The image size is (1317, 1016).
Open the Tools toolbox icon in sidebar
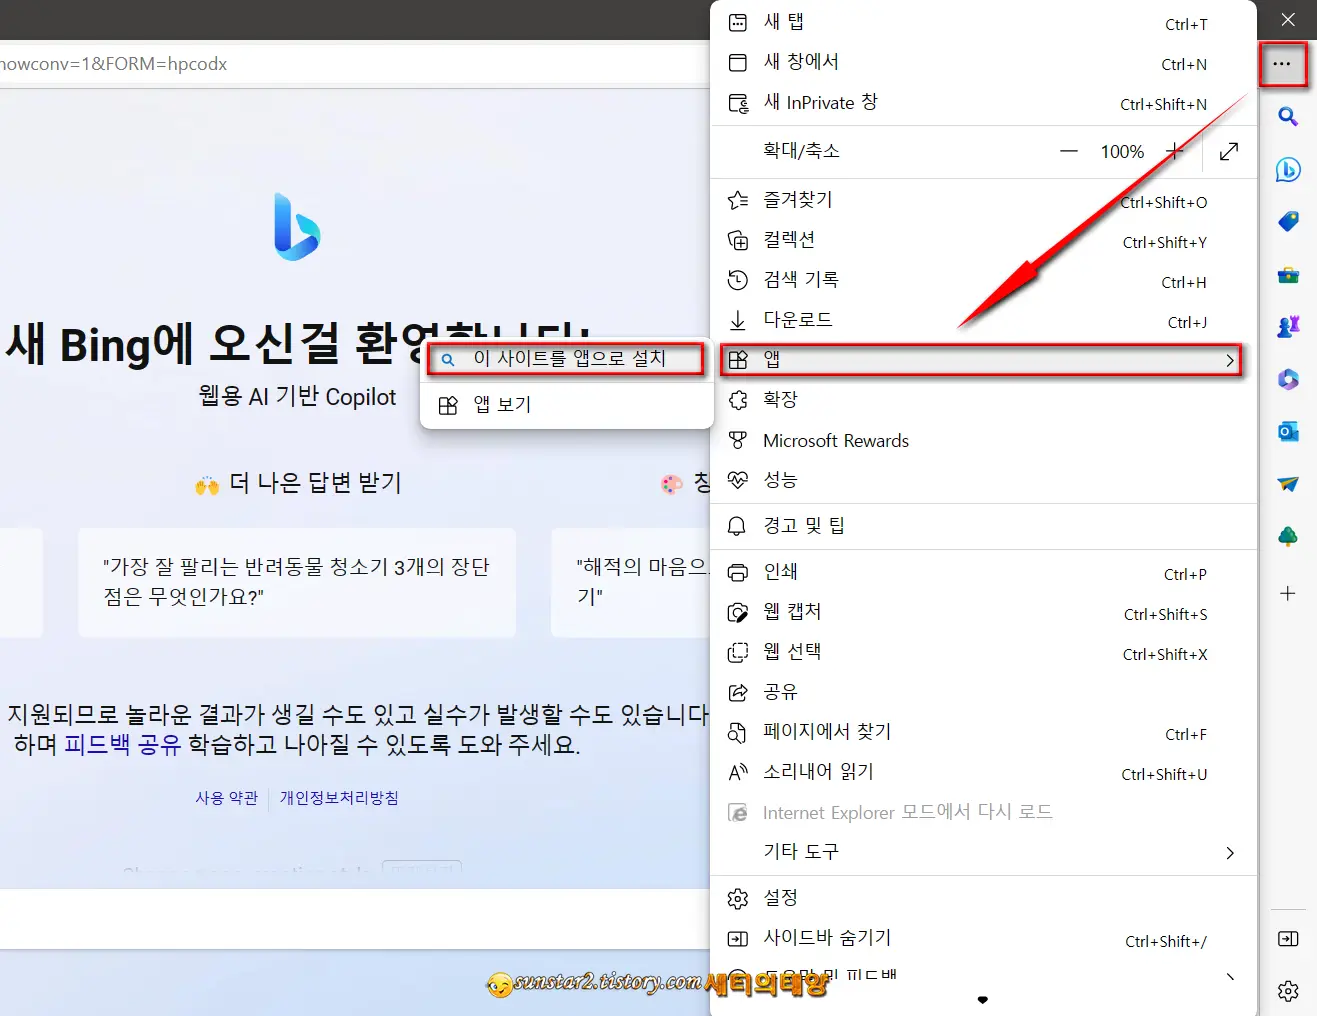click(x=1288, y=275)
